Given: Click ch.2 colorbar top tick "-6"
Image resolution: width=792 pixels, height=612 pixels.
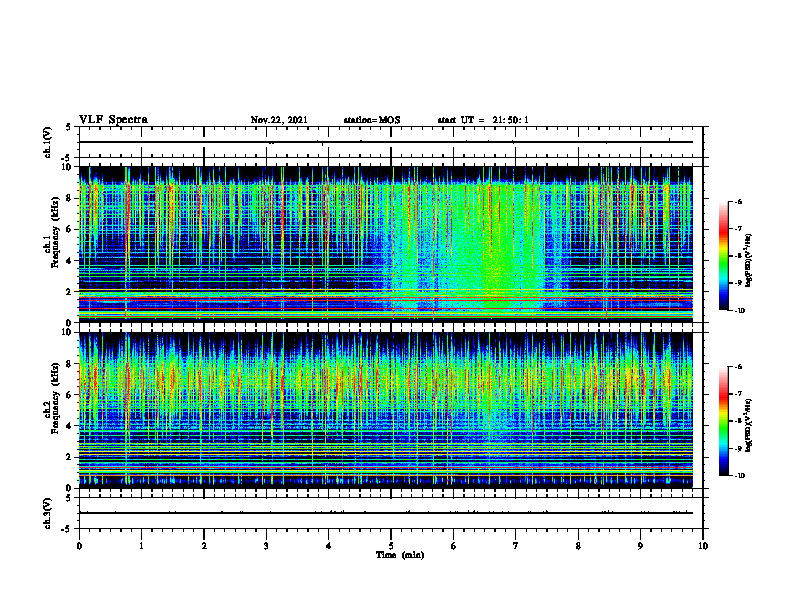Looking at the screenshot, I should [738, 367].
